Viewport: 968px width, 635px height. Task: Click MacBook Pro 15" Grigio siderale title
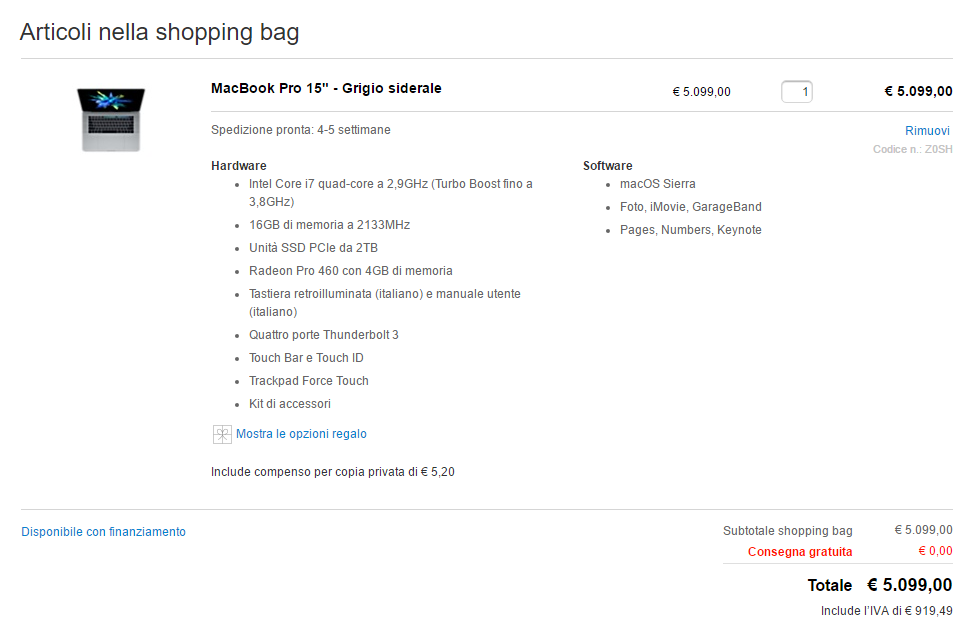coord(326,88)
